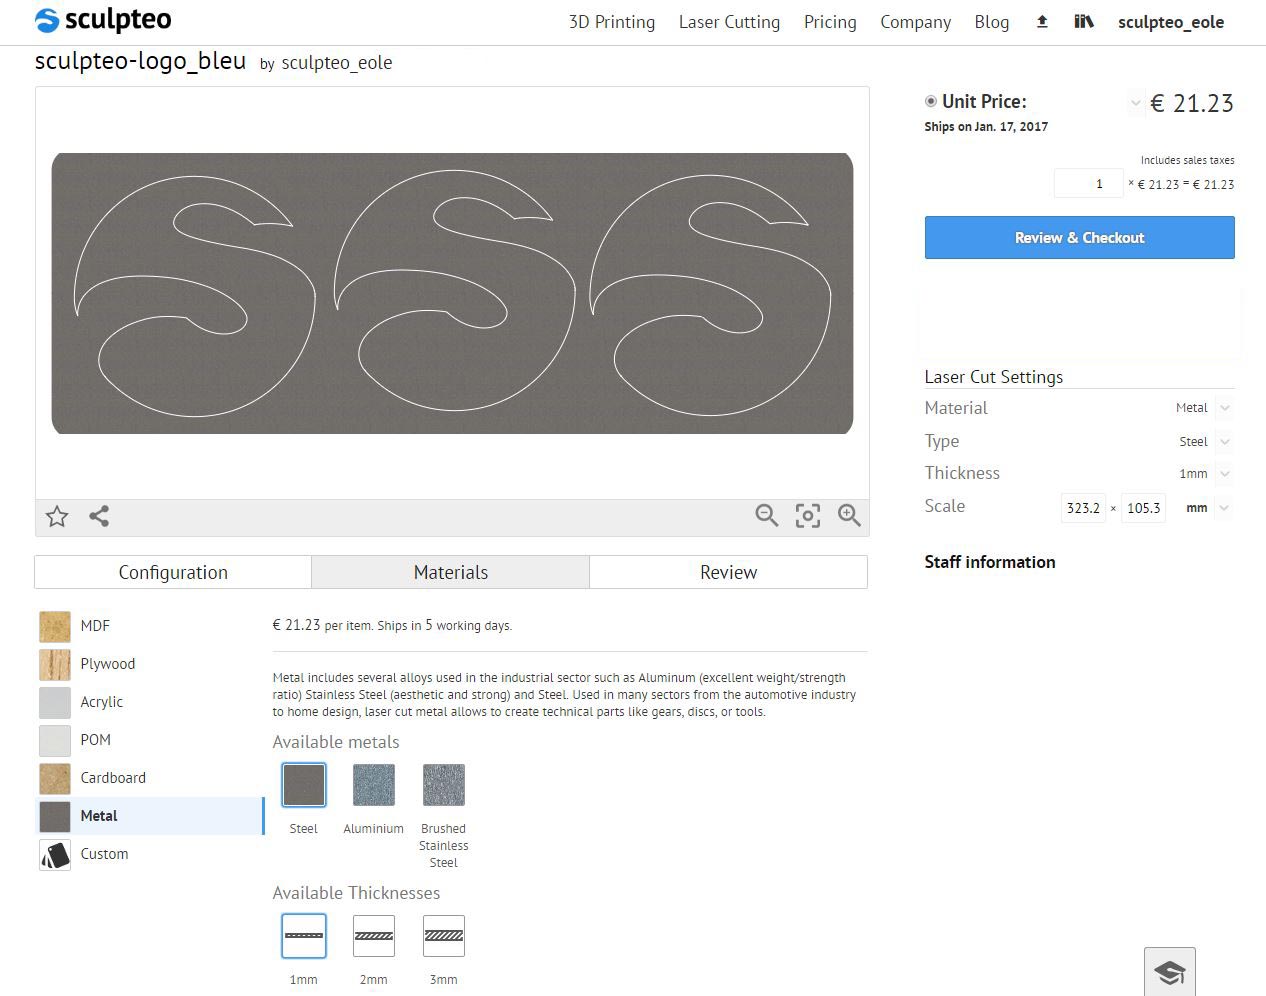Select MDF material in the list
This screenshot has width=1266, height=996.
pyautogui.click(x=150, y=626)
